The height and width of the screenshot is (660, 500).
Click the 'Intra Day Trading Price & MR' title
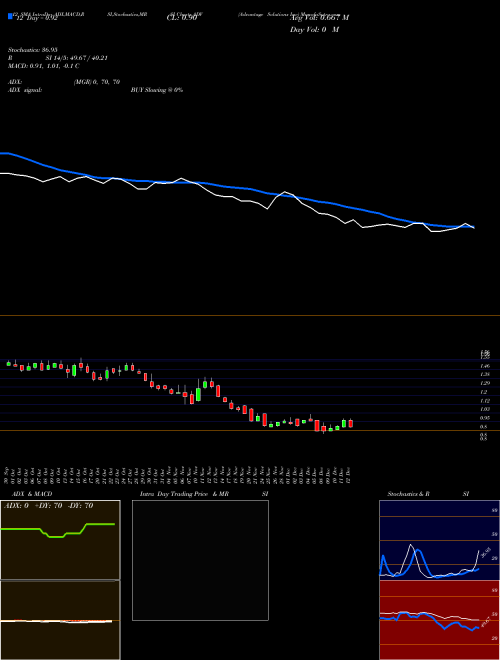(x=184, y=494)
